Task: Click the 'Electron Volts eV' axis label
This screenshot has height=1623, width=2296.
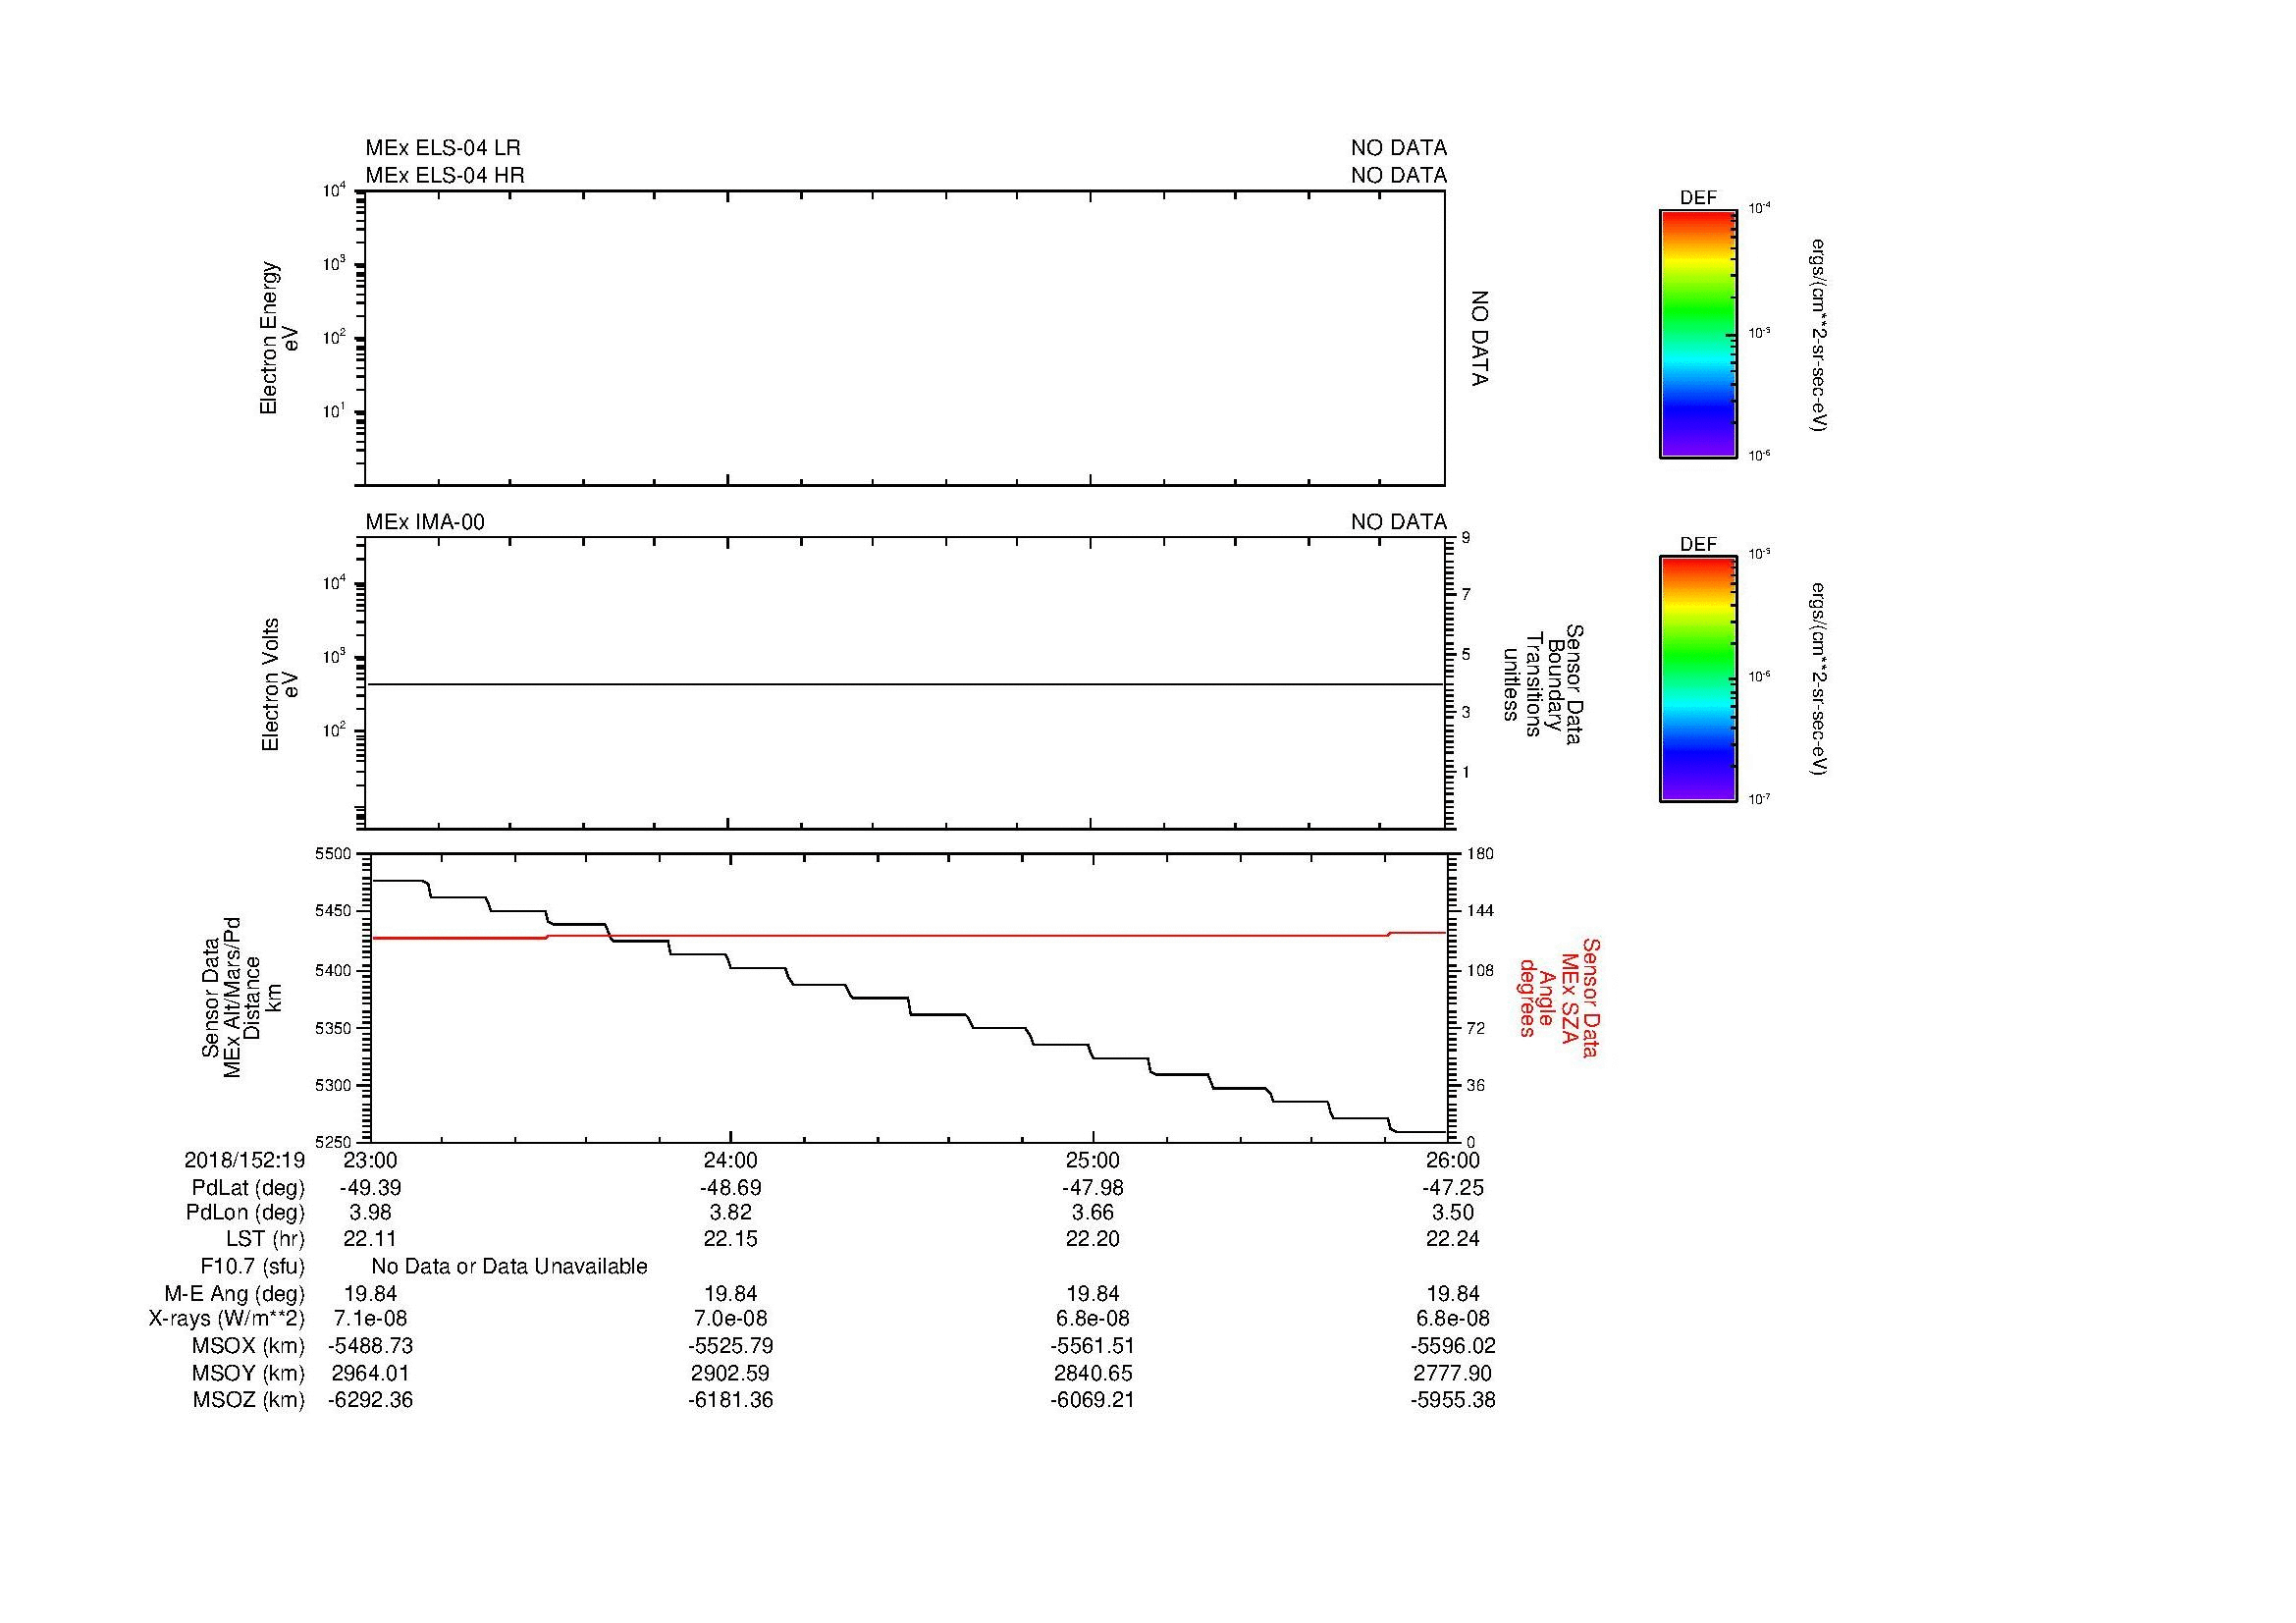Action: (x=280, y=684)
